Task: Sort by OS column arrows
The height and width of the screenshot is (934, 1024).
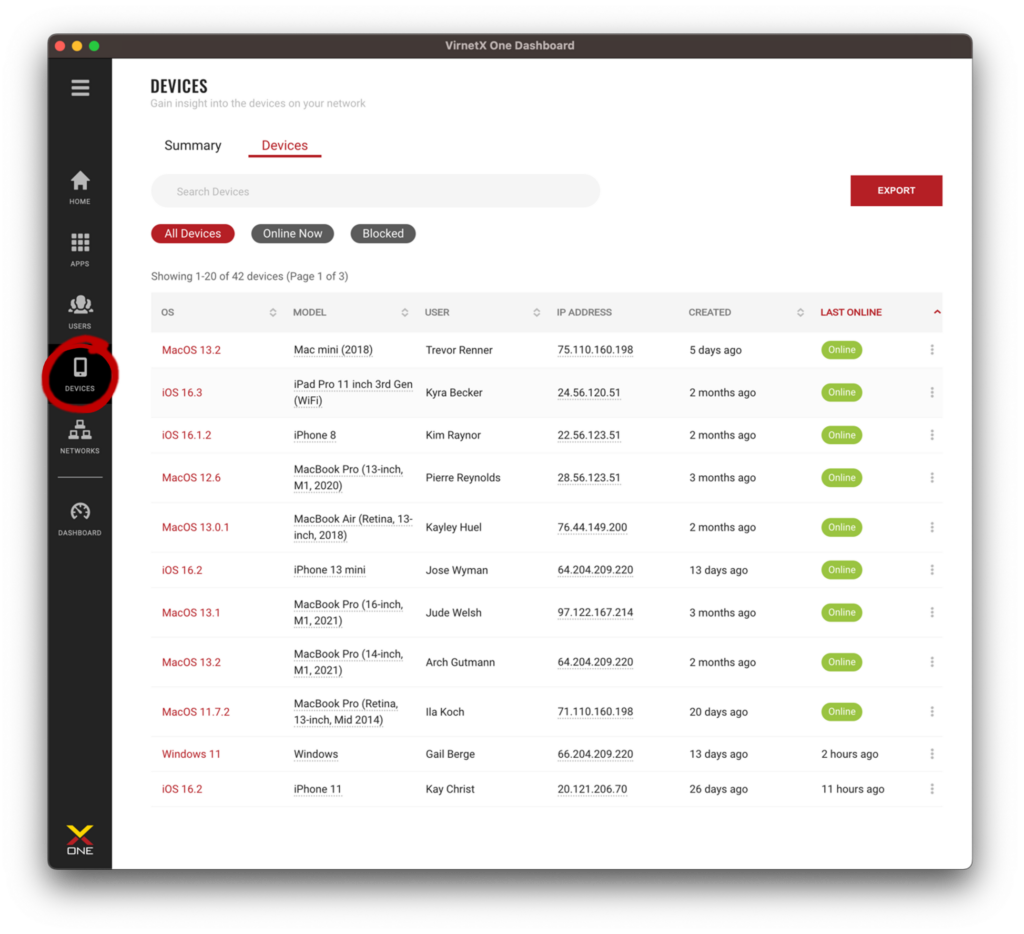Action: tap(273, 313)
